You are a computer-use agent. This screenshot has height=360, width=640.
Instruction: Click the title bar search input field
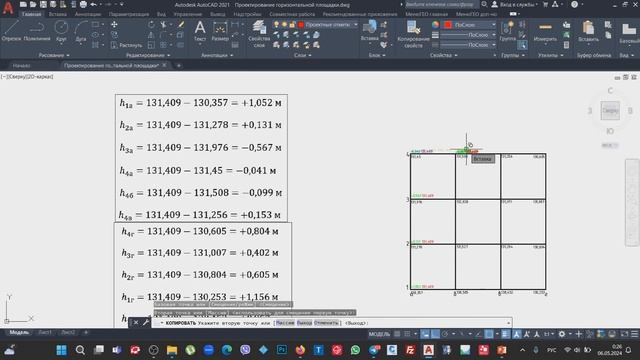click(442, 4)
